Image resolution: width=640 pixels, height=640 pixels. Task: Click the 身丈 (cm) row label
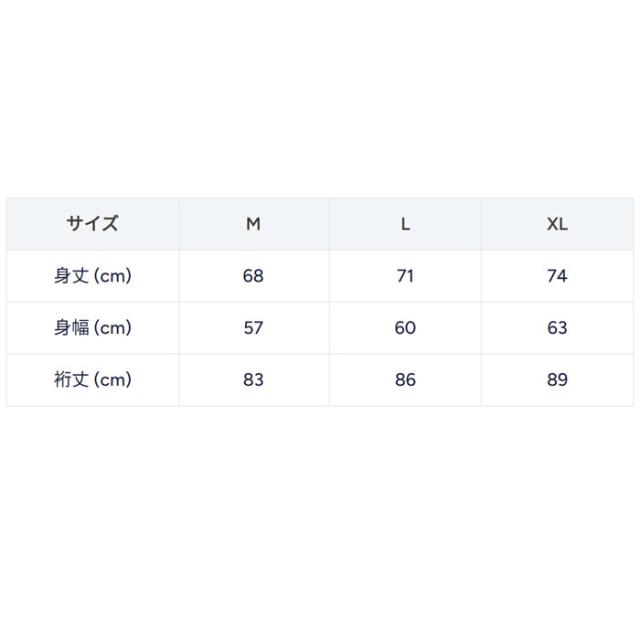tap(93, 276)
